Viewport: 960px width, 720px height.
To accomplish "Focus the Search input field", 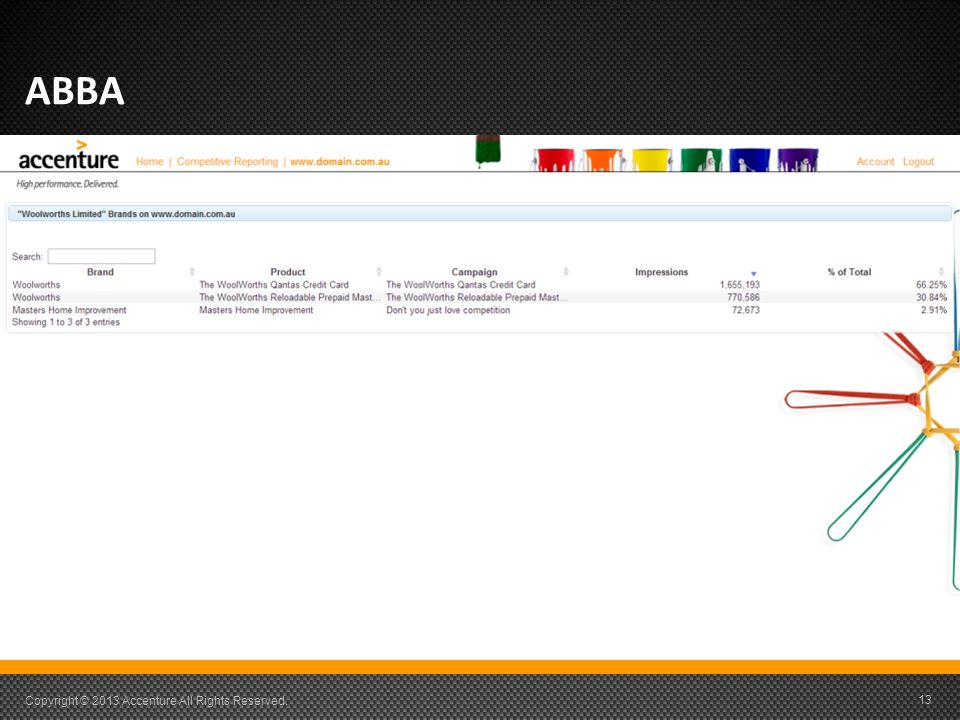I will click(x=102, y=256).
